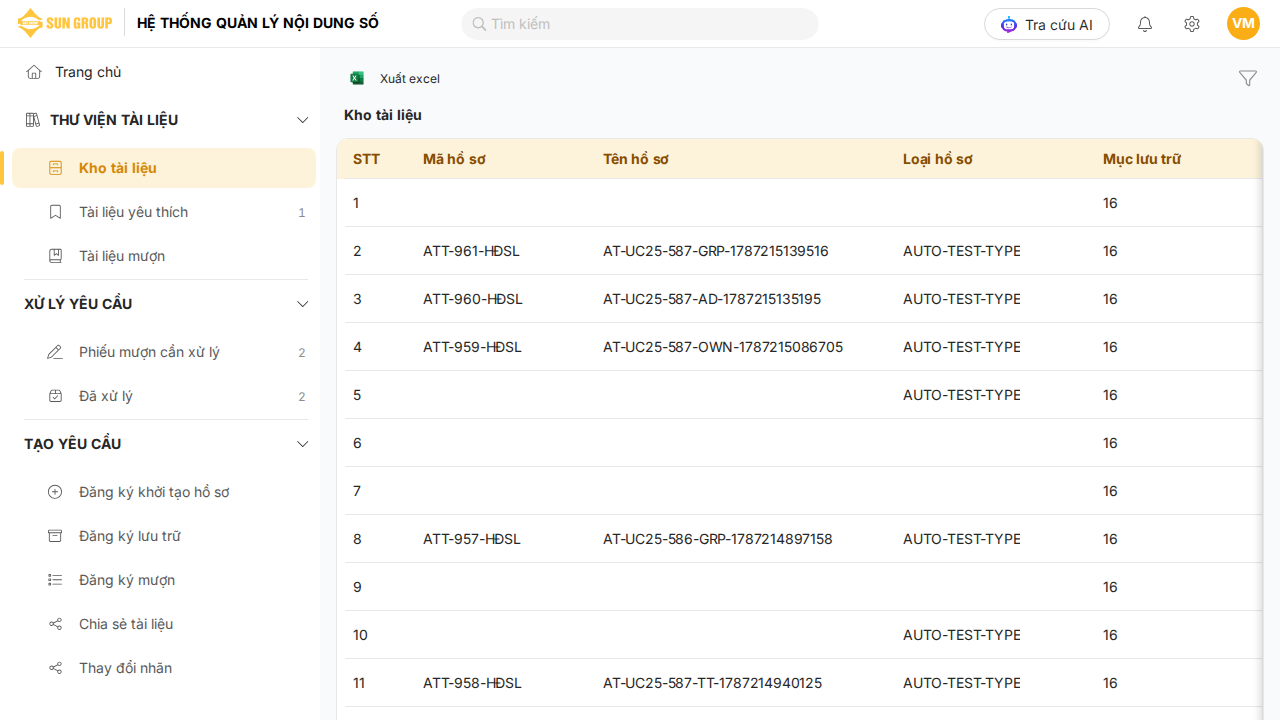Open Đăng ký mượn

pos(163,580)
